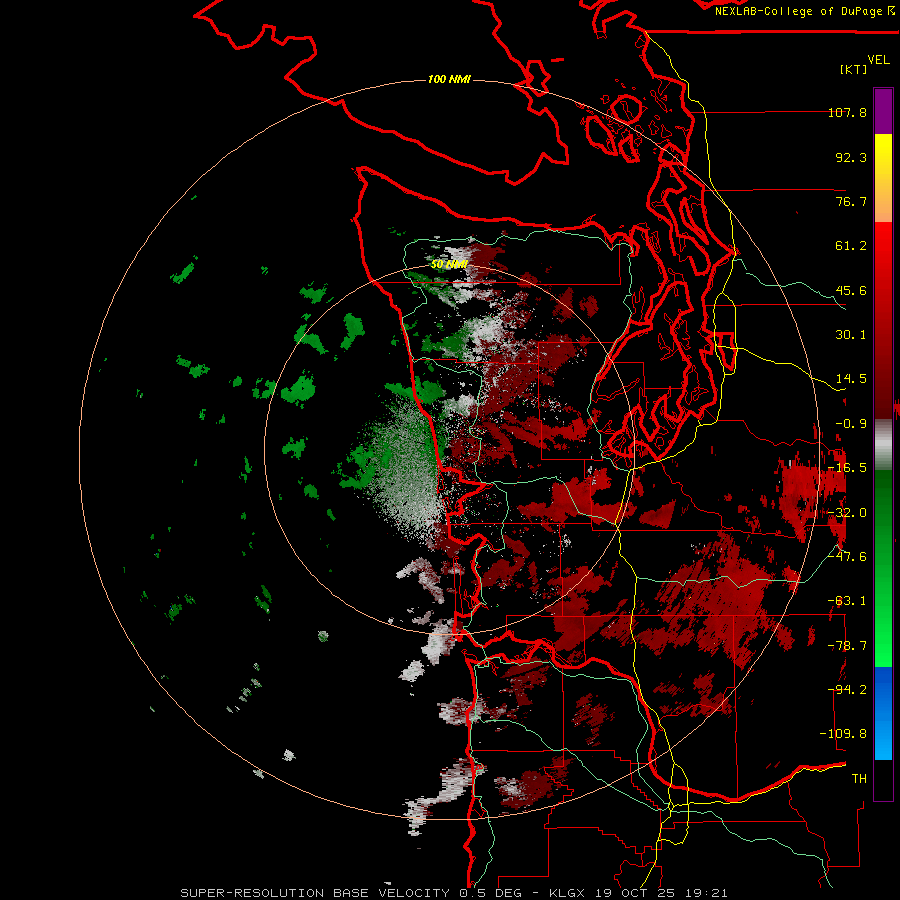The width and height of the screenshot is (900, 900).
Task: Pick the gray near-zero segment of the color bar
Action: (x=883, y=445)
